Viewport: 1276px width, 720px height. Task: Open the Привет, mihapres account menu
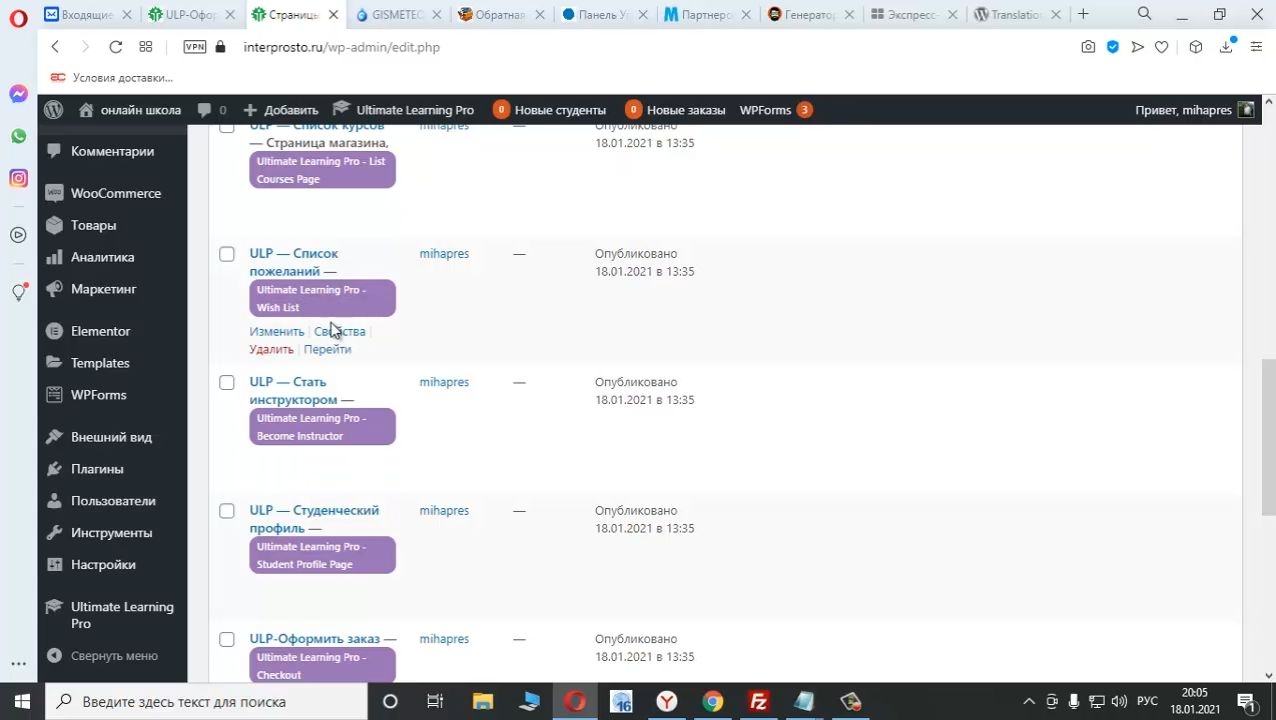pyautogui.click(x=1194, y=110)
